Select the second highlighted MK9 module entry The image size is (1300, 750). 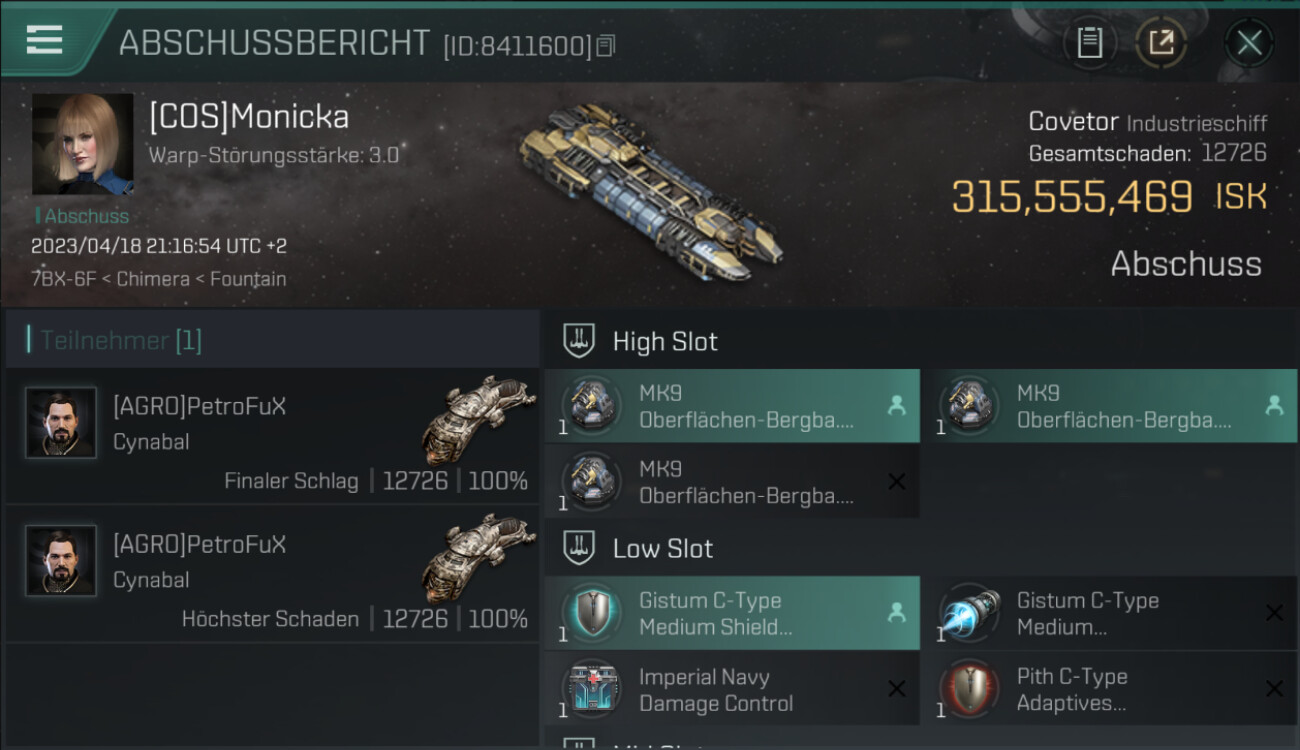[x=1110, y=406]
